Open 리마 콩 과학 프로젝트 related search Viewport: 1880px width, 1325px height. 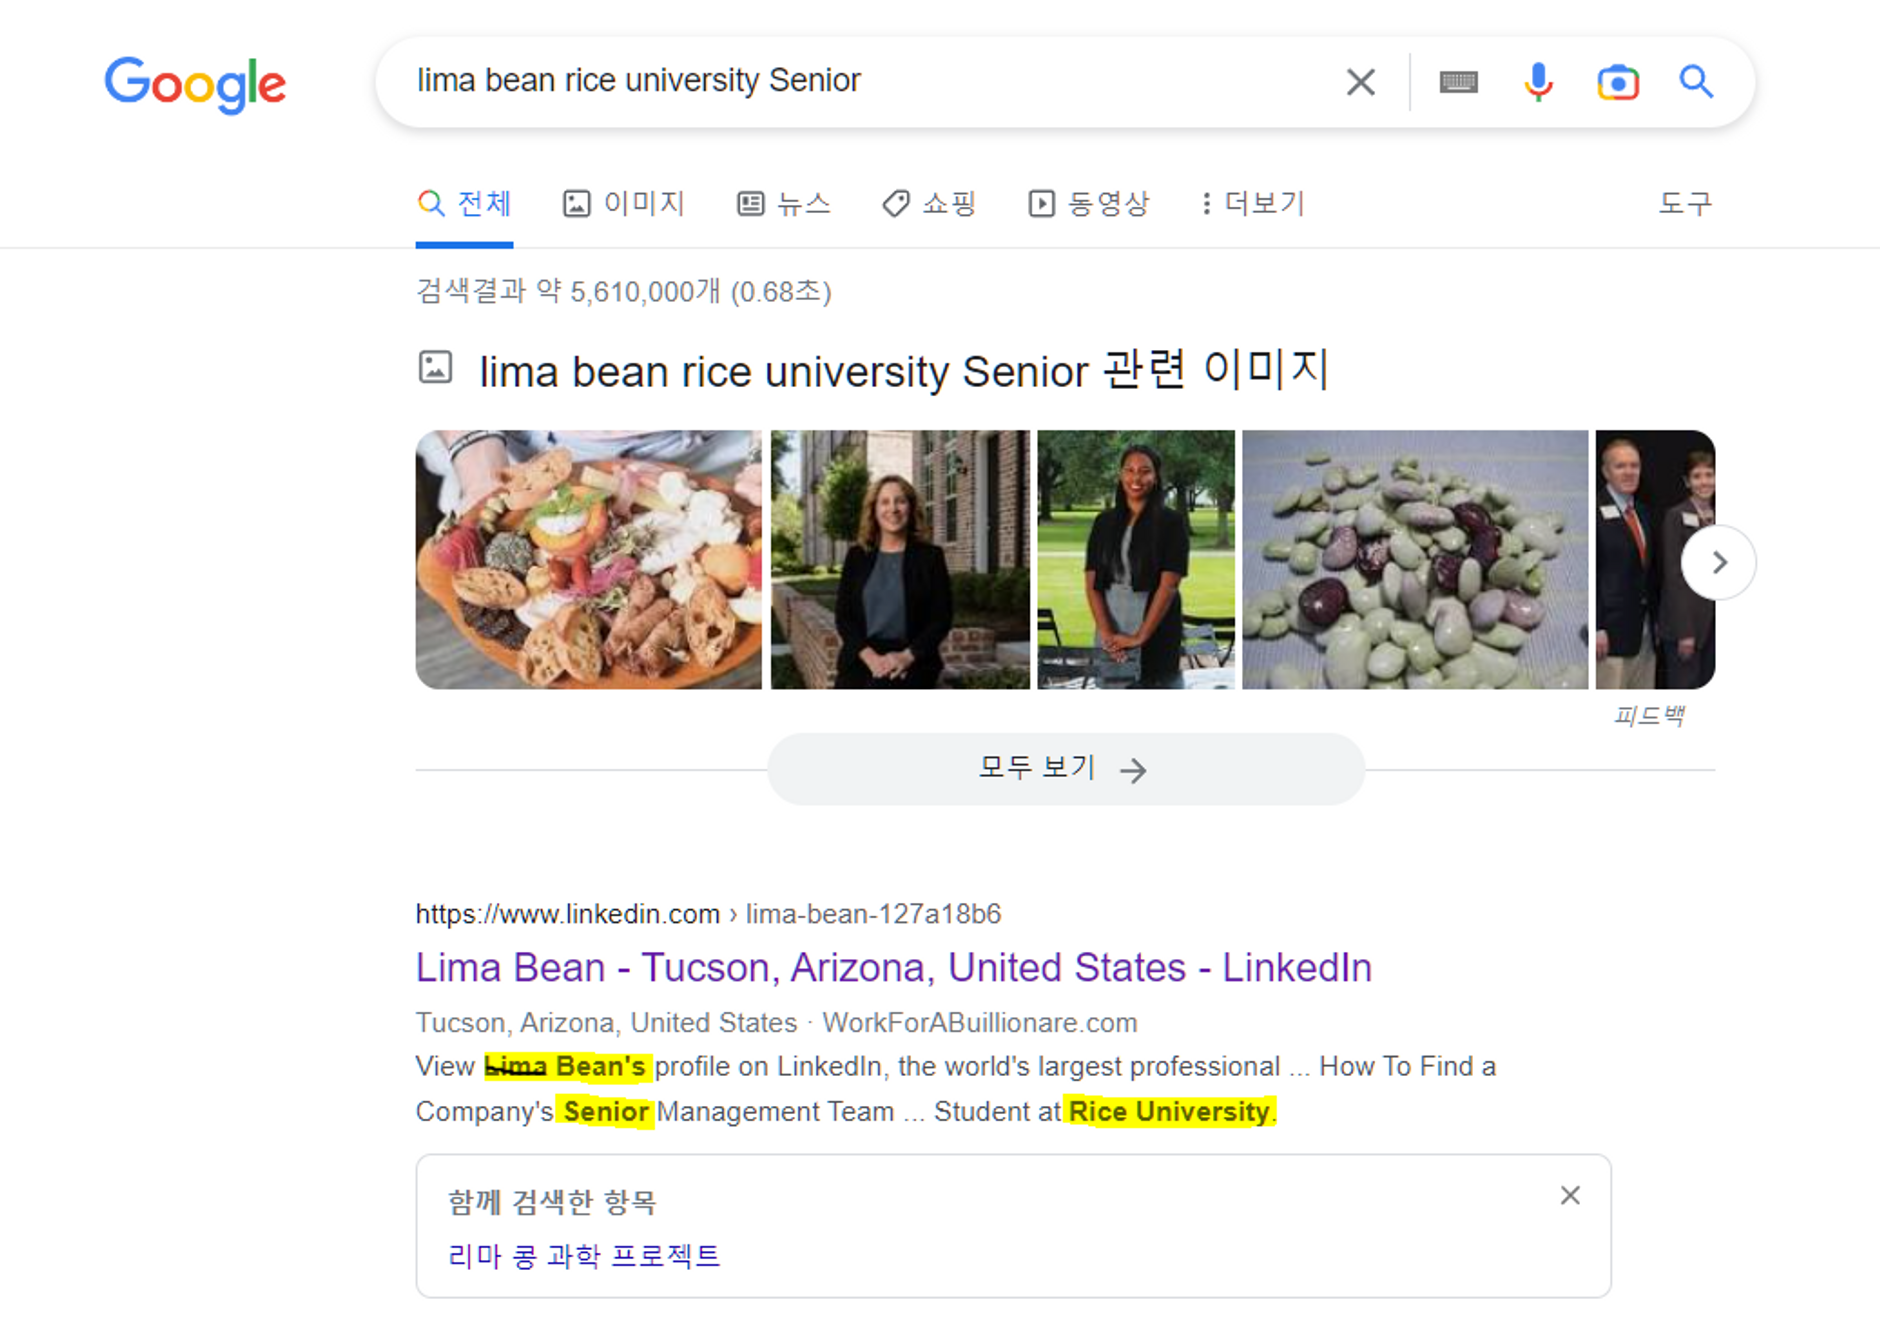tap(584, 1255)
